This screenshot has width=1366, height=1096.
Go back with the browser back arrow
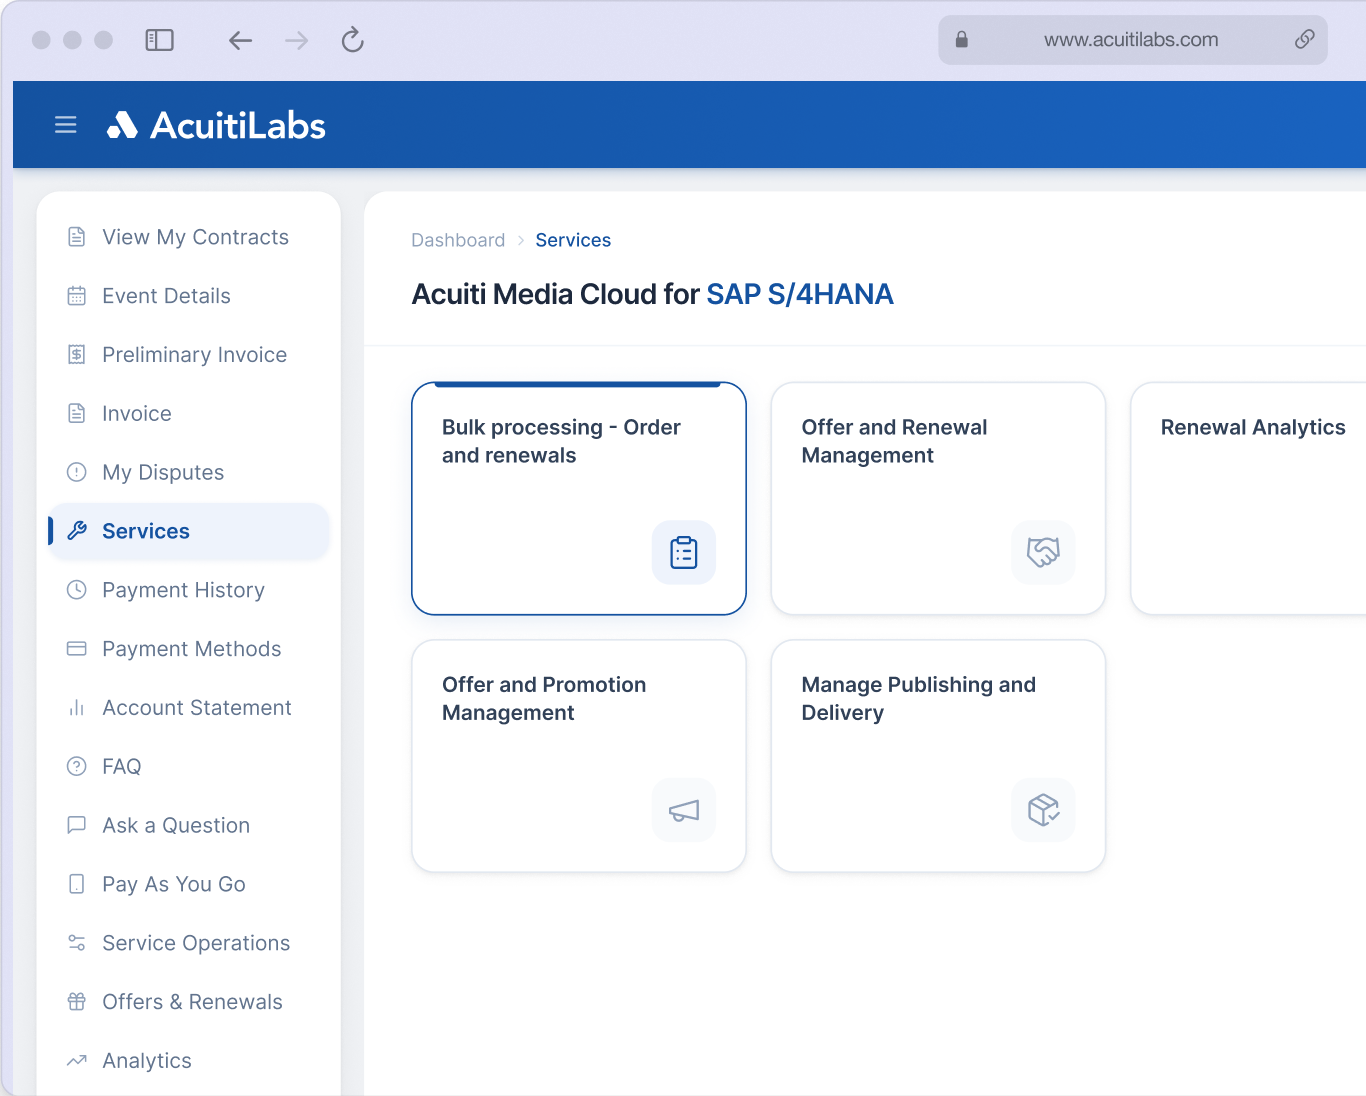tap(240, 40)
